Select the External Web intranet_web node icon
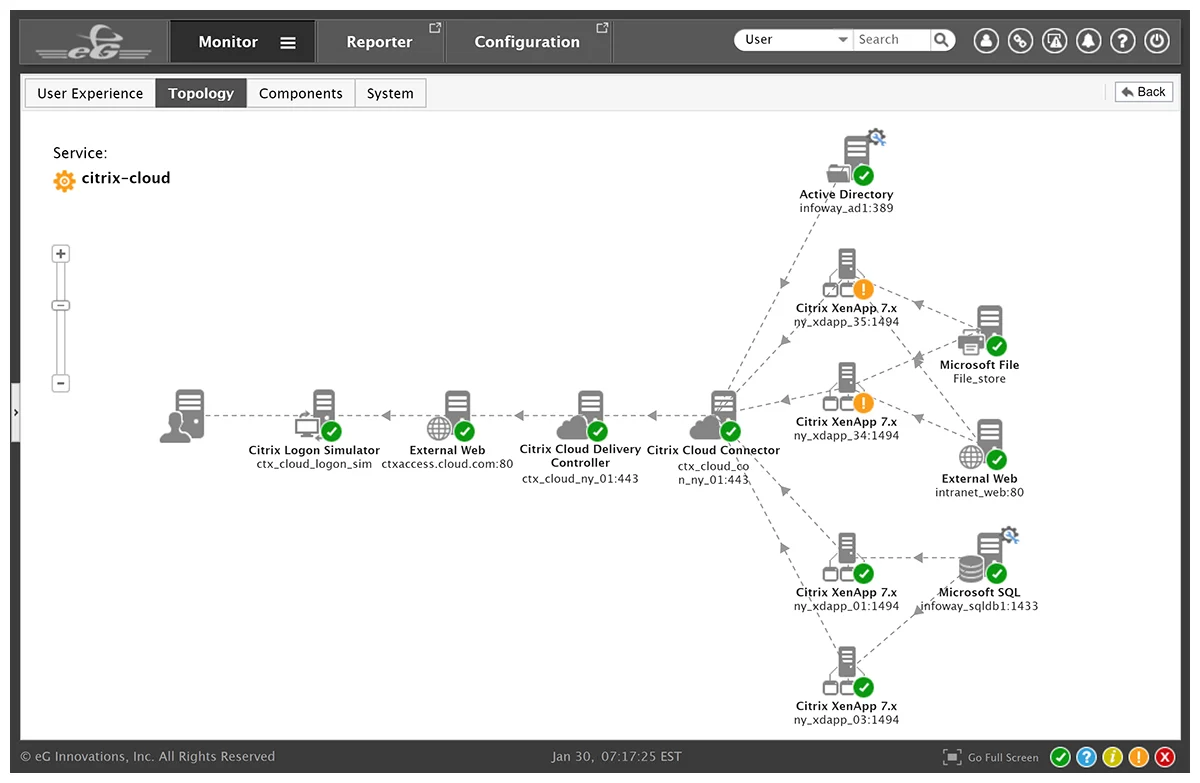 point(982,445)
